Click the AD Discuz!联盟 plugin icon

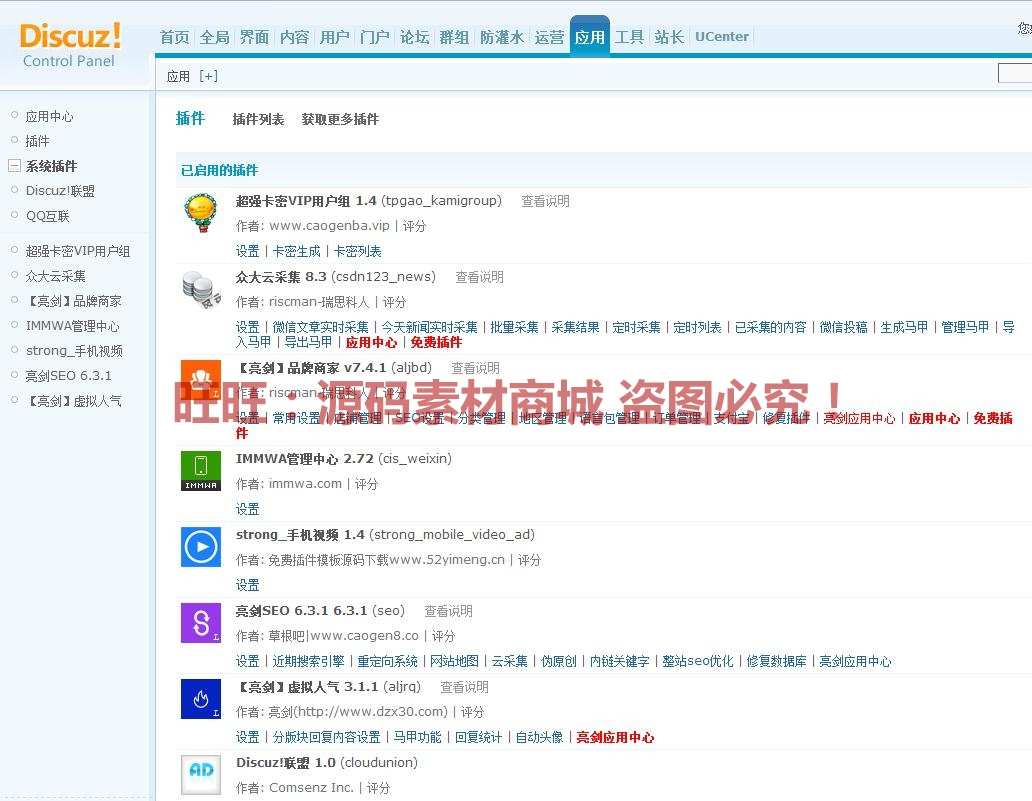tap(201, 775)
